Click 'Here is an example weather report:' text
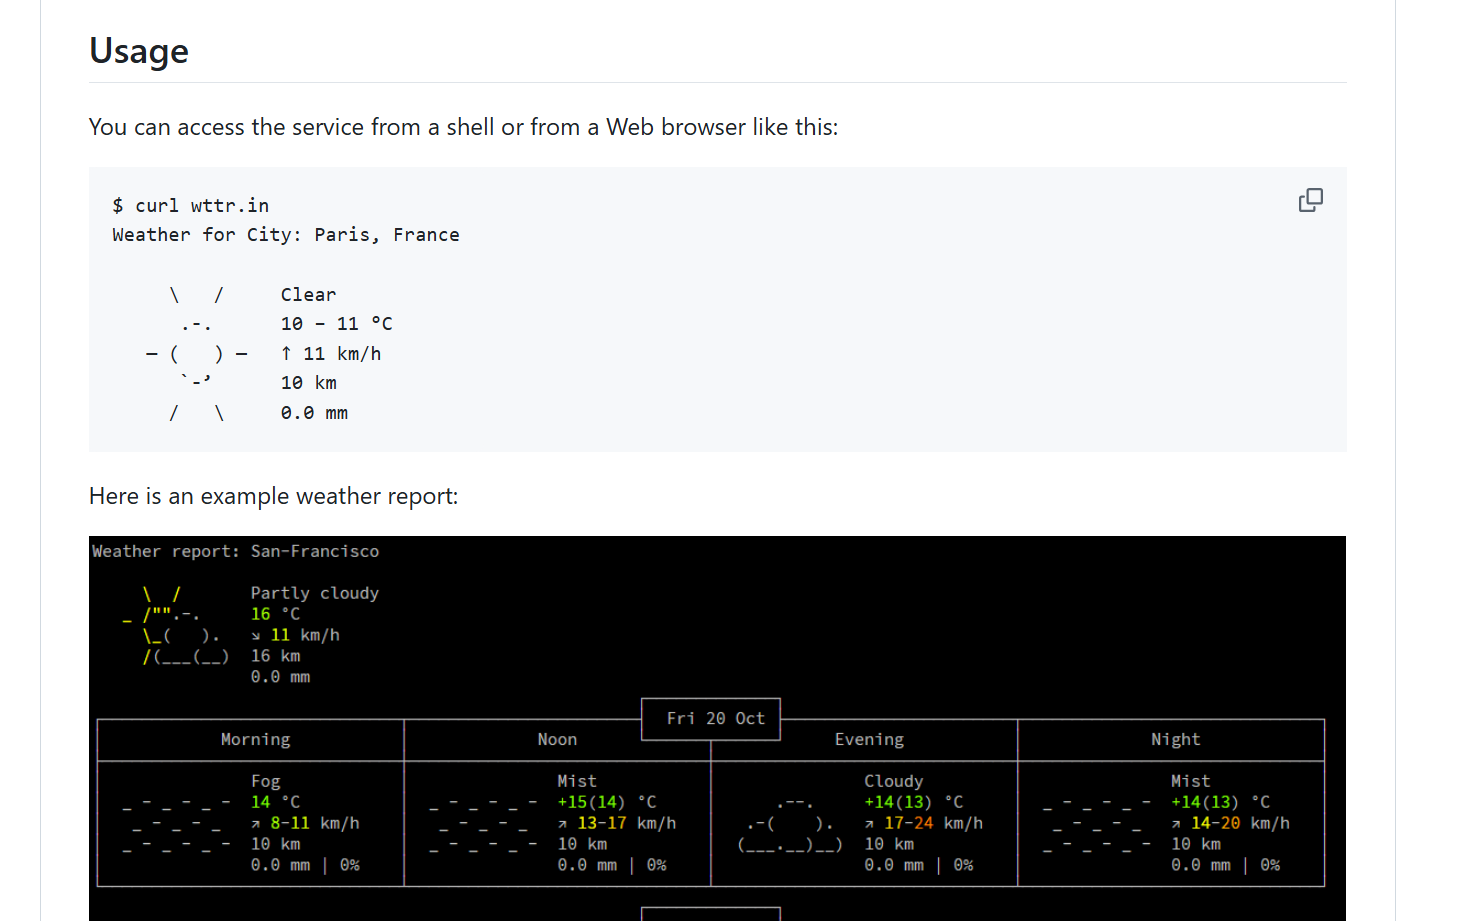This screenshot has height=921, width=1466. click(274, 496)
